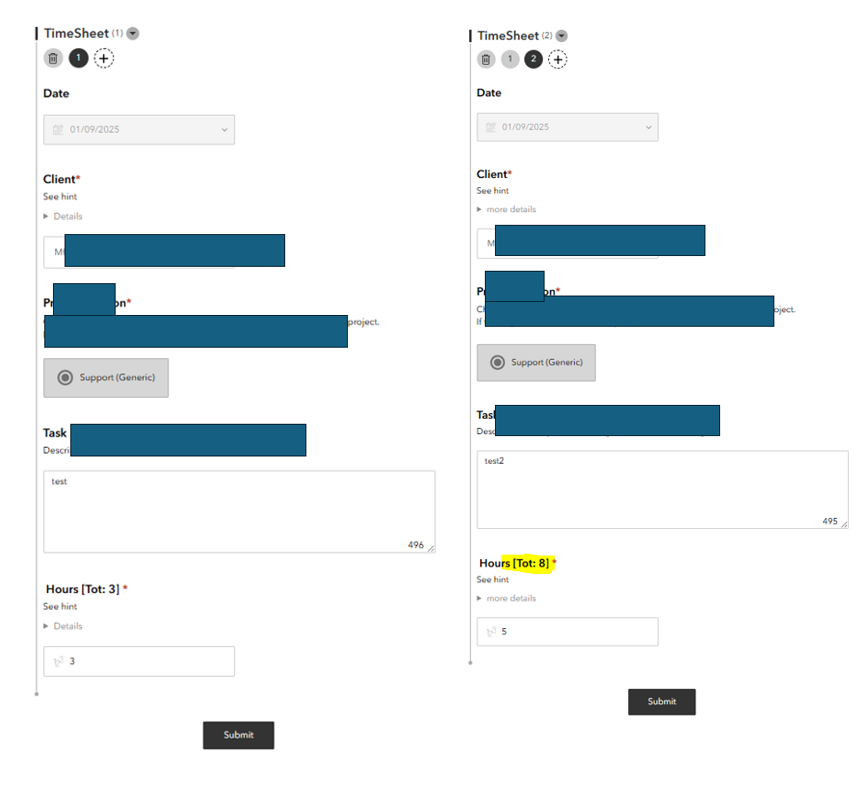This screenshot has width=862, height=792.
Task: Click the plus icon beside page 2 on TimeSheet (2)
Action: click(558, 59)
